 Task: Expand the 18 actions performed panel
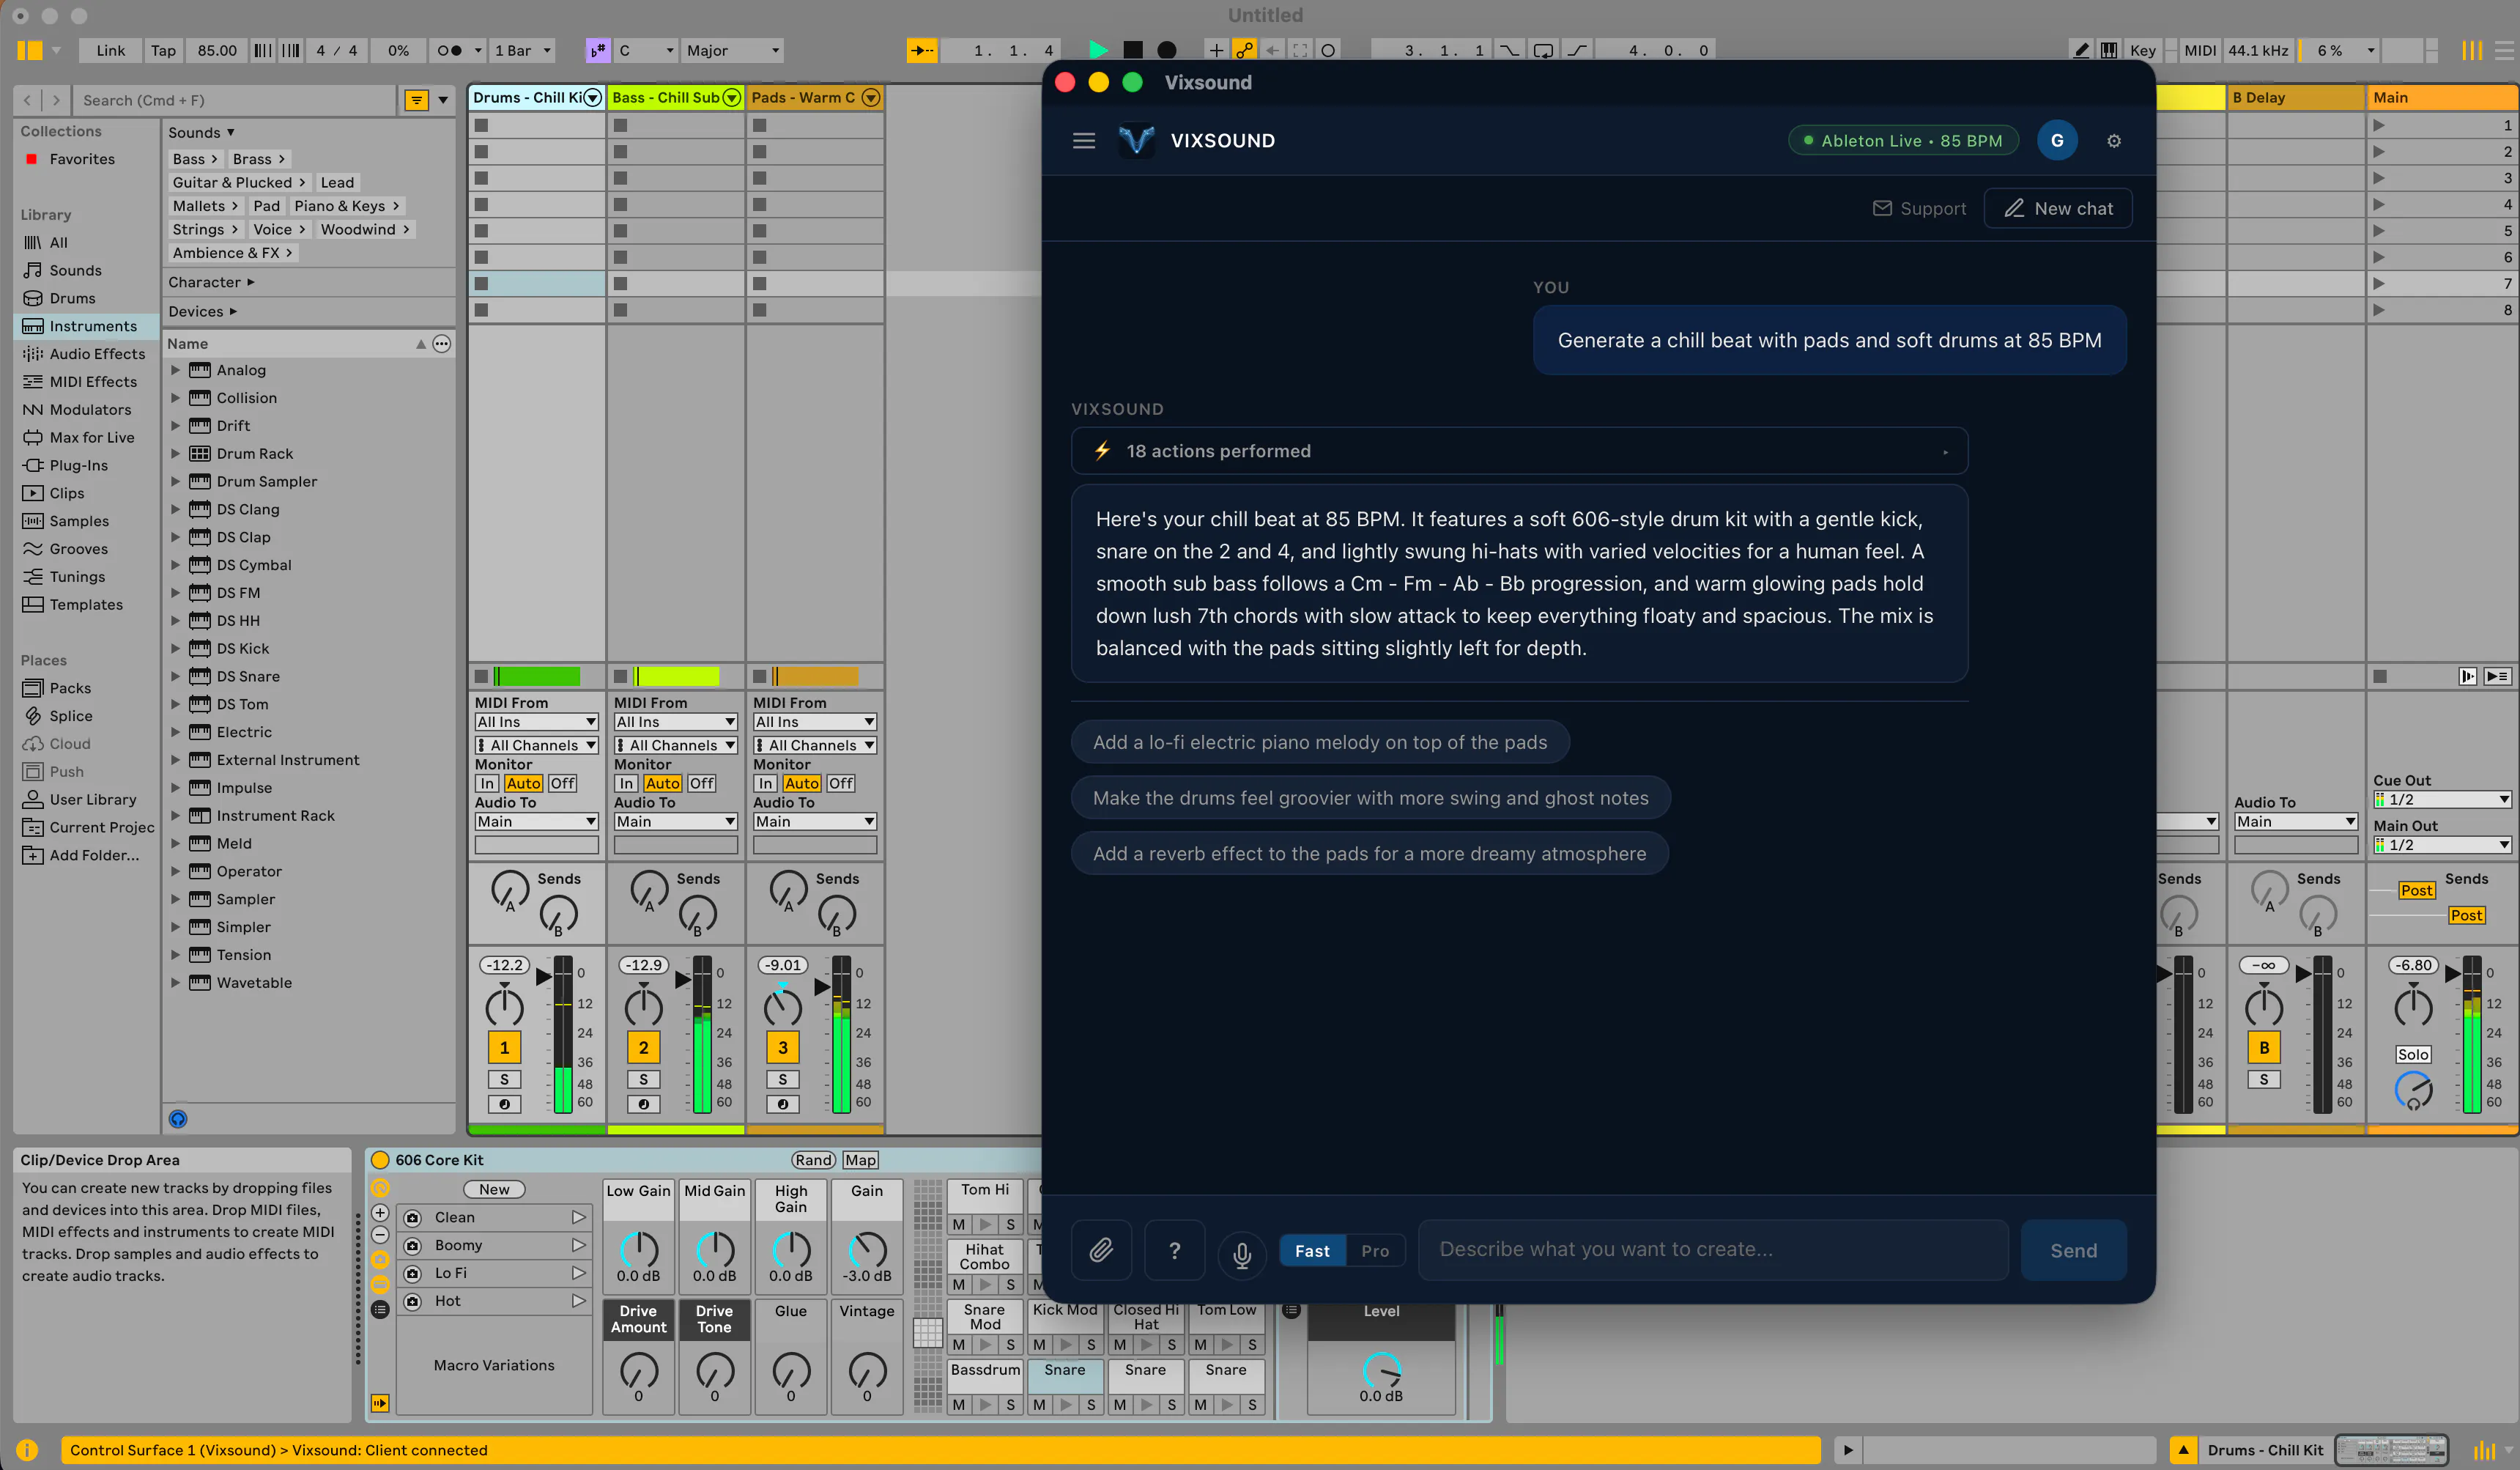tap(1519, 451)
